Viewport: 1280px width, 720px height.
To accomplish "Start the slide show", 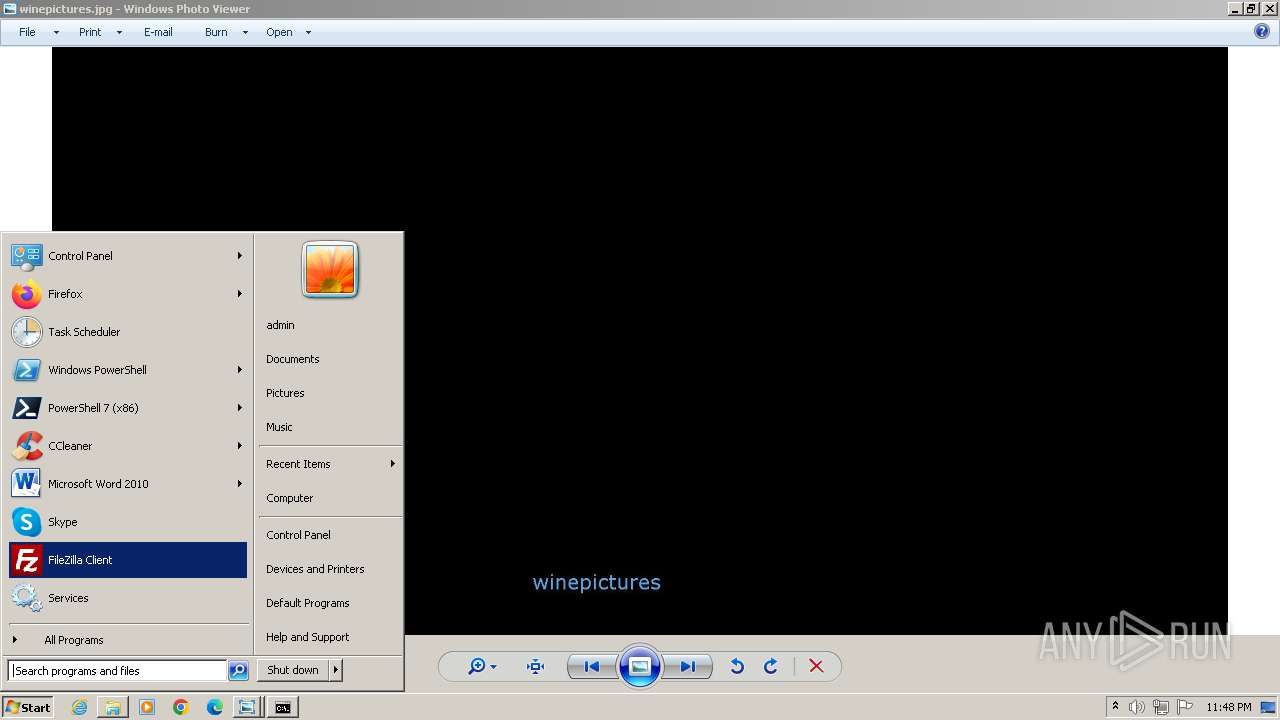I will point(640,667).
